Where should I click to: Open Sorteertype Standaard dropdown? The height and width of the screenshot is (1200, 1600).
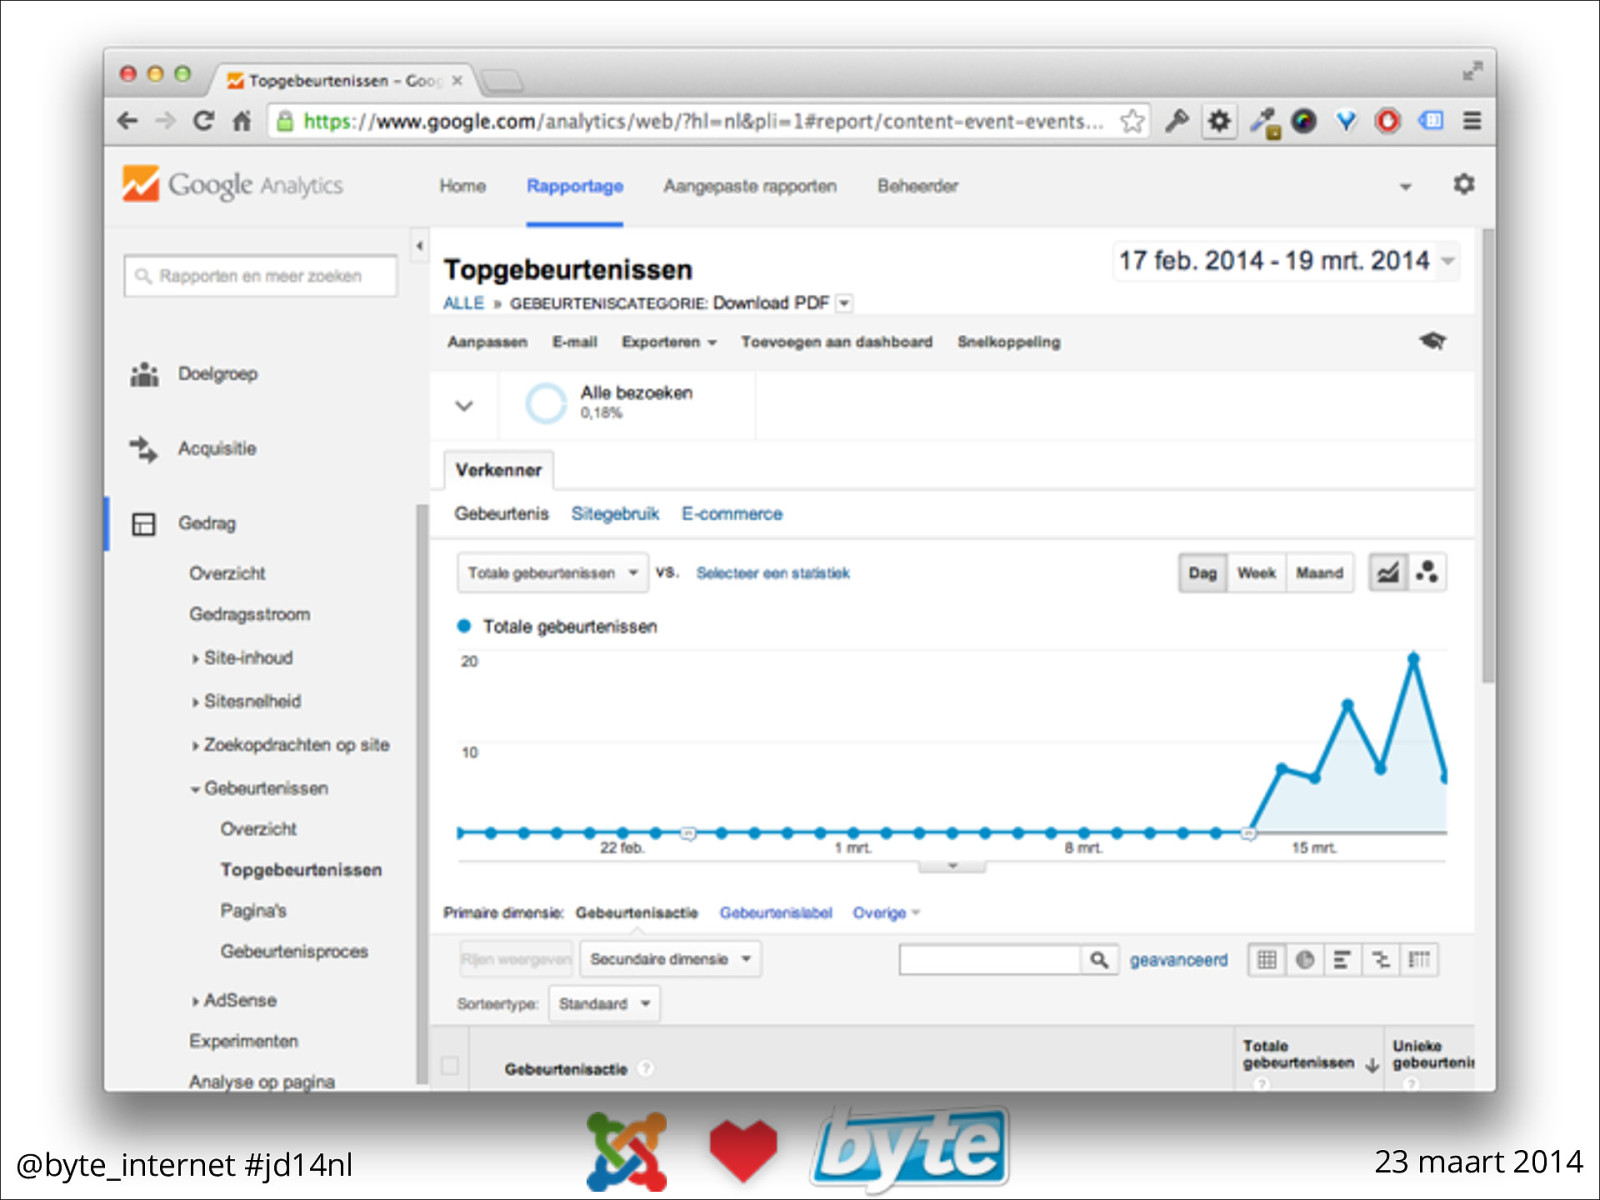[604, 1004]
